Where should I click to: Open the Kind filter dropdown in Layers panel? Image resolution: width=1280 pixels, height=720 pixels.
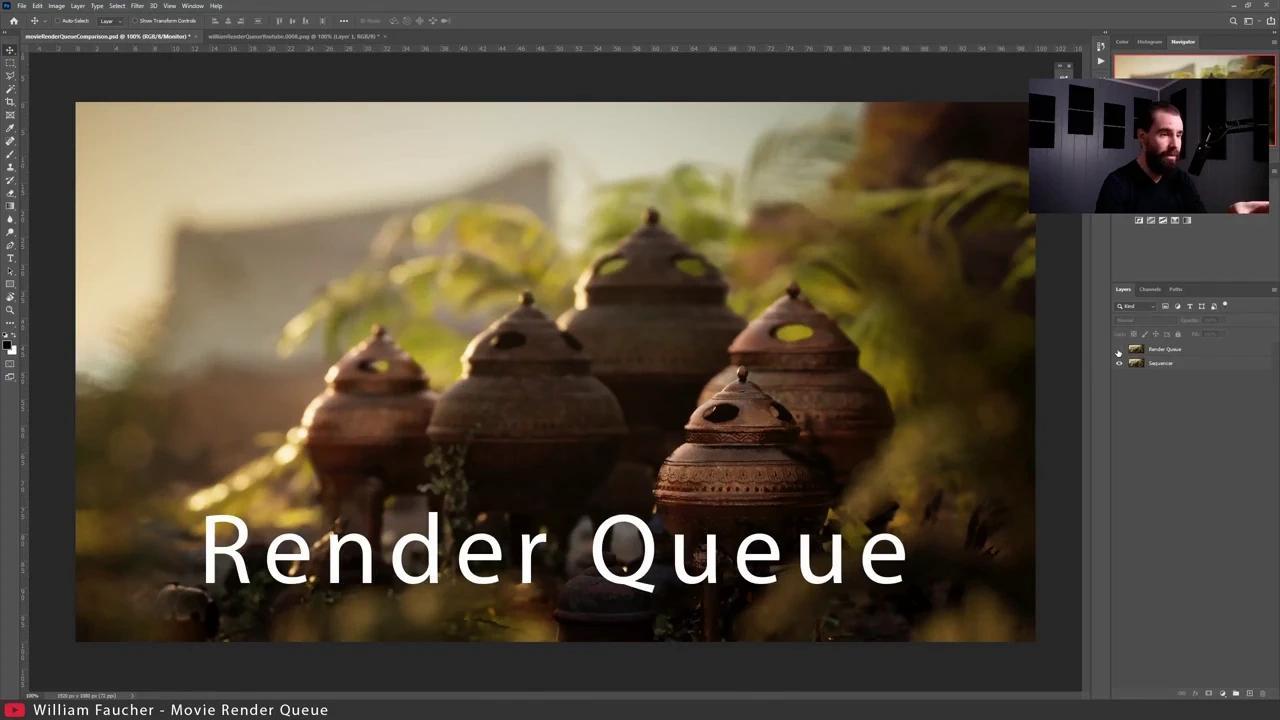click(1153, 306)
